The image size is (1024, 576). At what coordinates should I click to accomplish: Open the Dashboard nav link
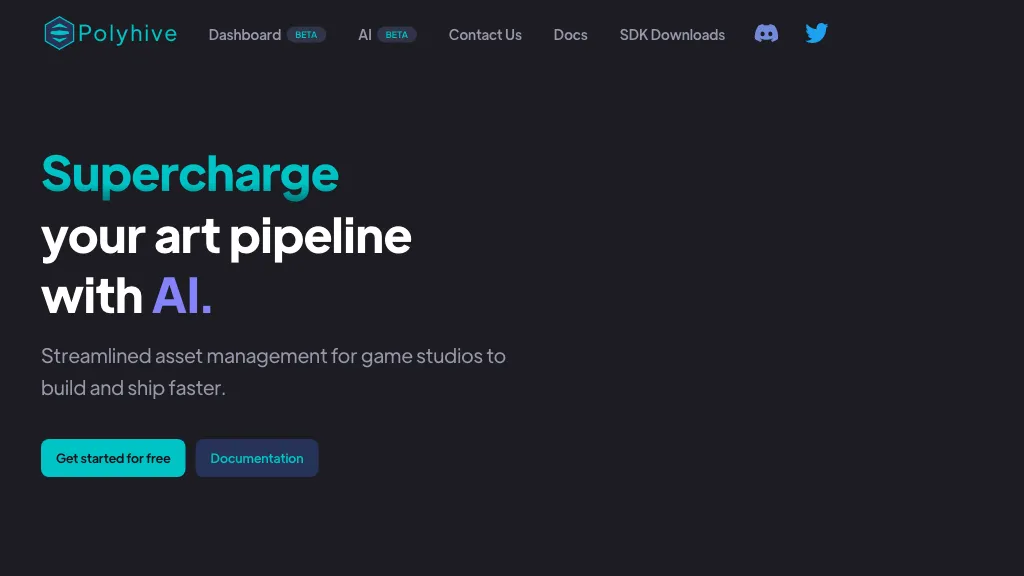244,35
